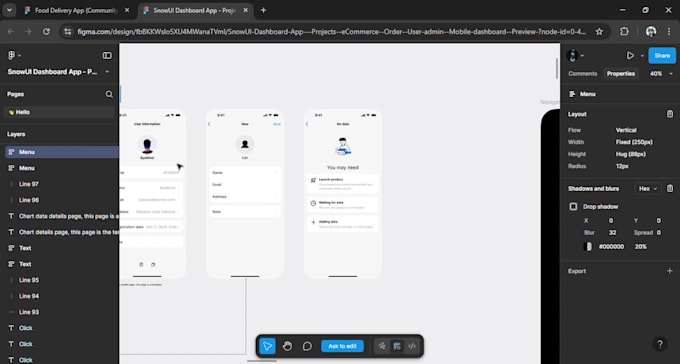This screenshot has width=680, height=364.
Task: Select the Comment tool in bottom toolbar
Action: [x=307, y=346]
